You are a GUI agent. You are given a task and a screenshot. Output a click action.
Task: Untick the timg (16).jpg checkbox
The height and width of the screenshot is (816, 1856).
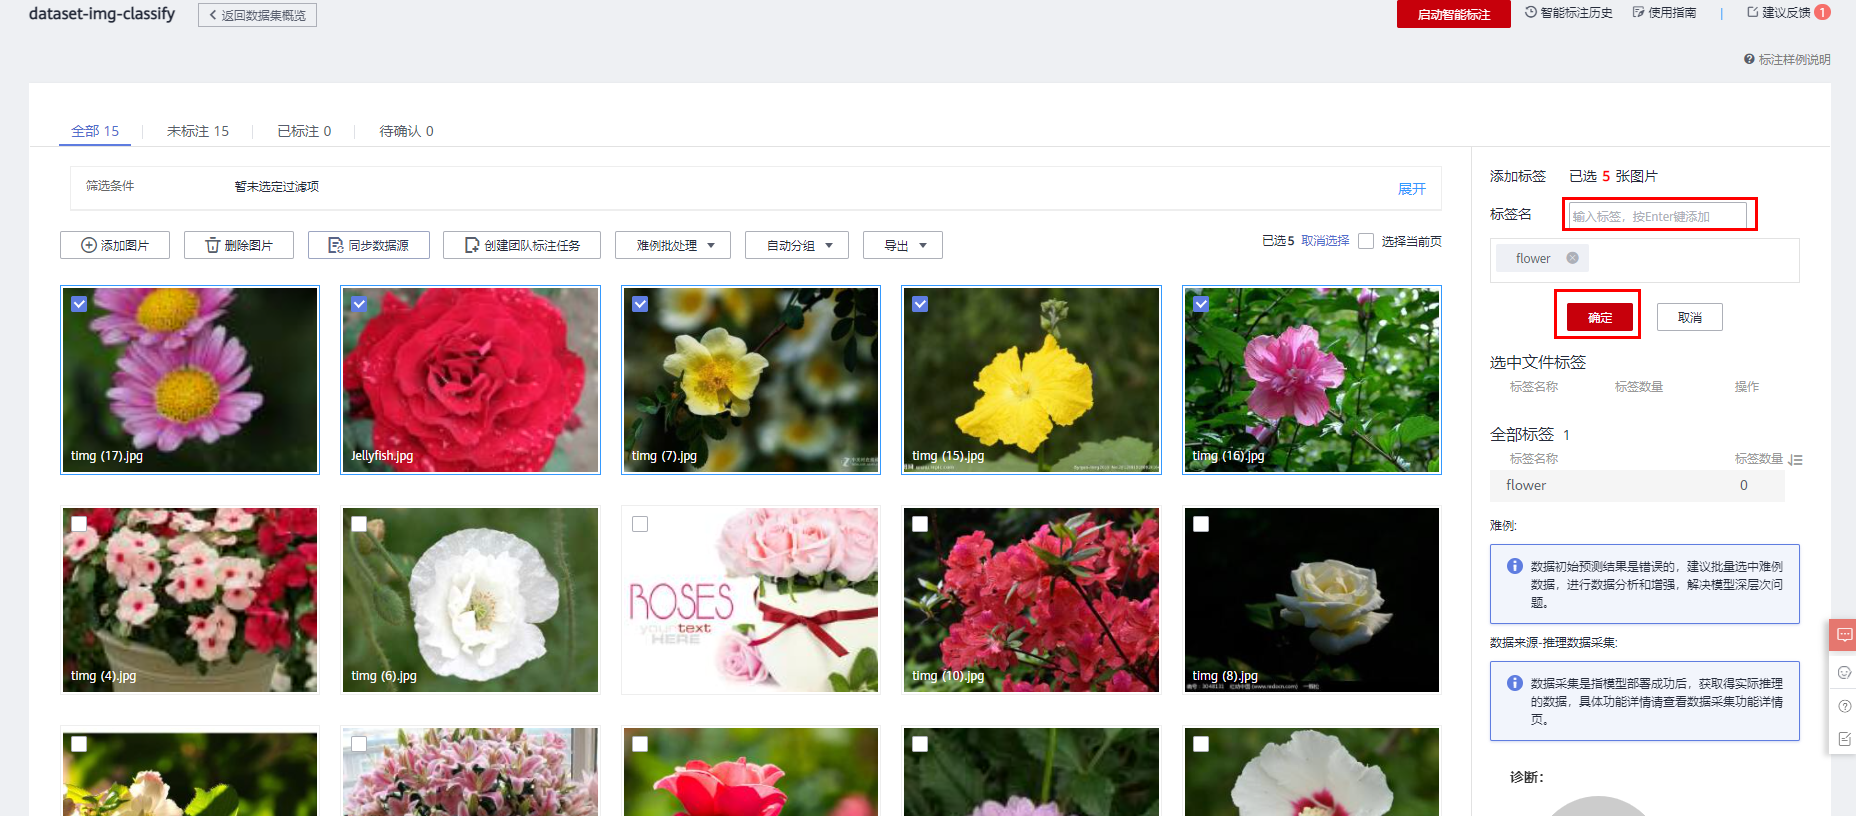tap(1201, 304)
